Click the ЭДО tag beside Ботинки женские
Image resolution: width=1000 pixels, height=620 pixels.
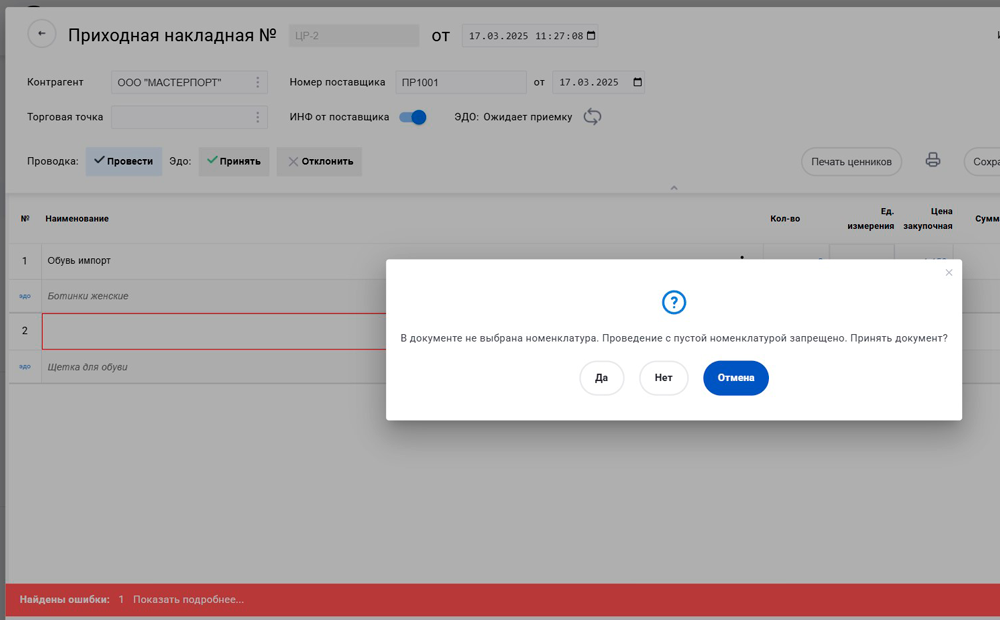(x=25, y=297)
